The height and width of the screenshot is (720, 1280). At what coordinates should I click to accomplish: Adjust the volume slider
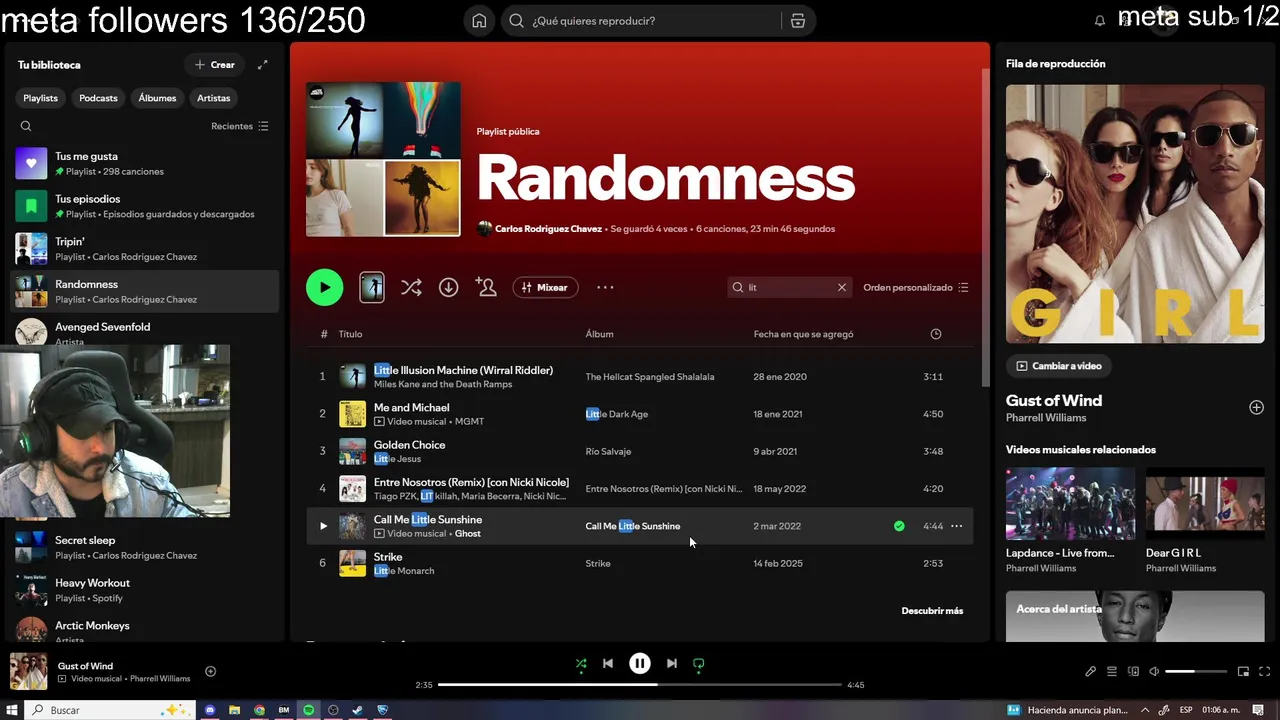coord(1196,671)
